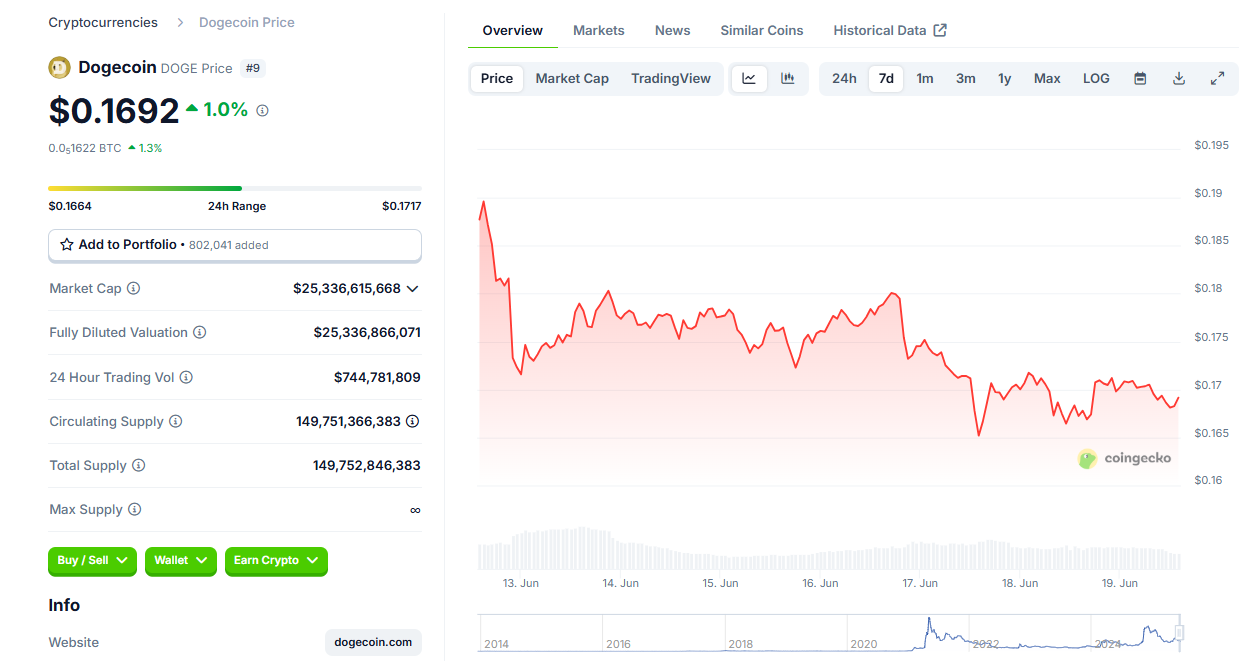Set chart range to 3m

966,78
